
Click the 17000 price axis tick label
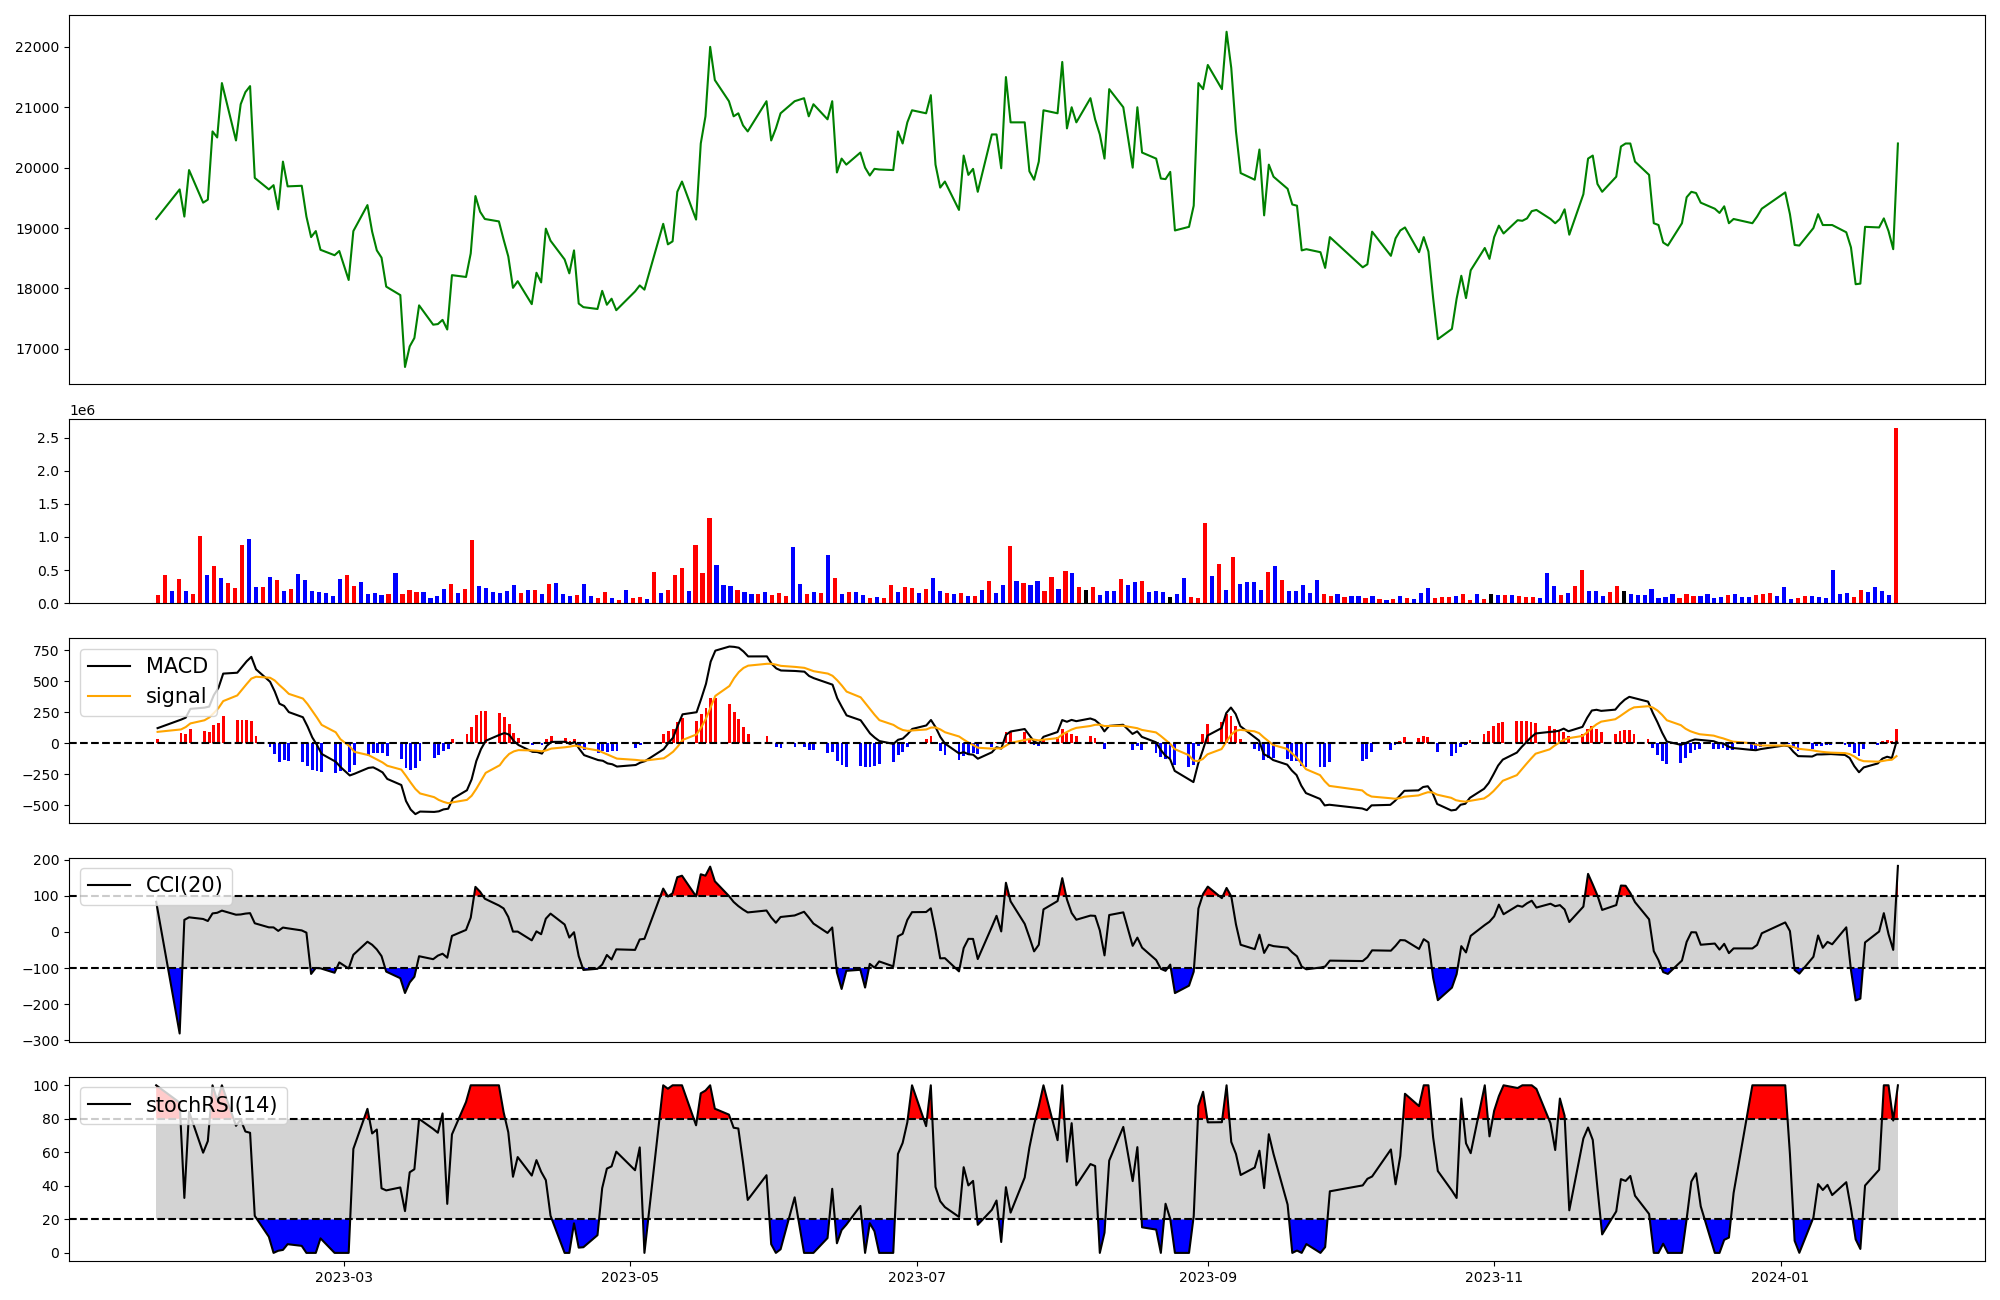(37, 350)
